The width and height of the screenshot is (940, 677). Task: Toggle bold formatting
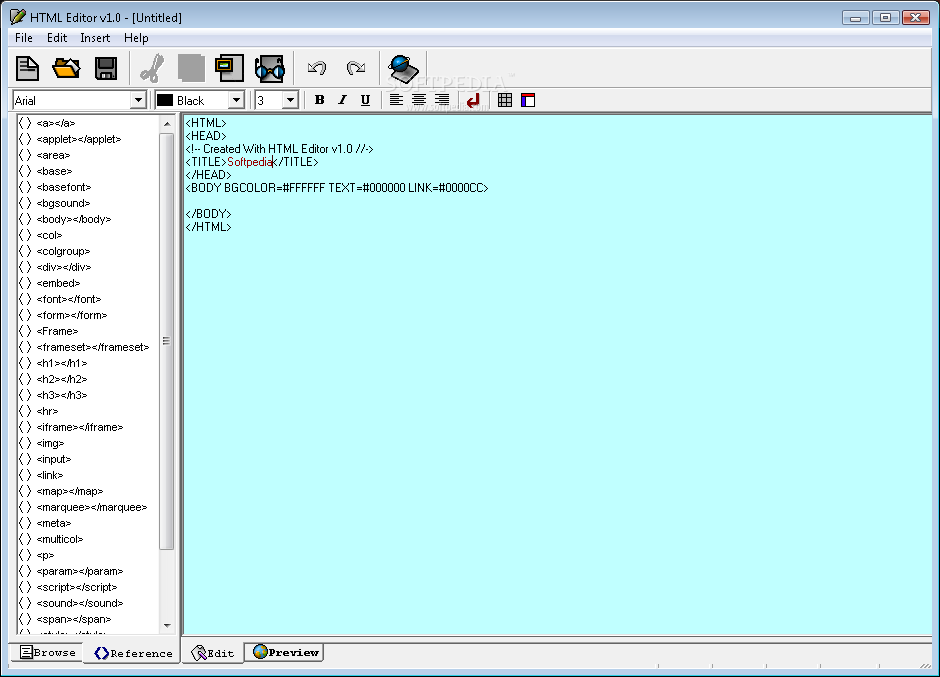[x=320, y=100]
